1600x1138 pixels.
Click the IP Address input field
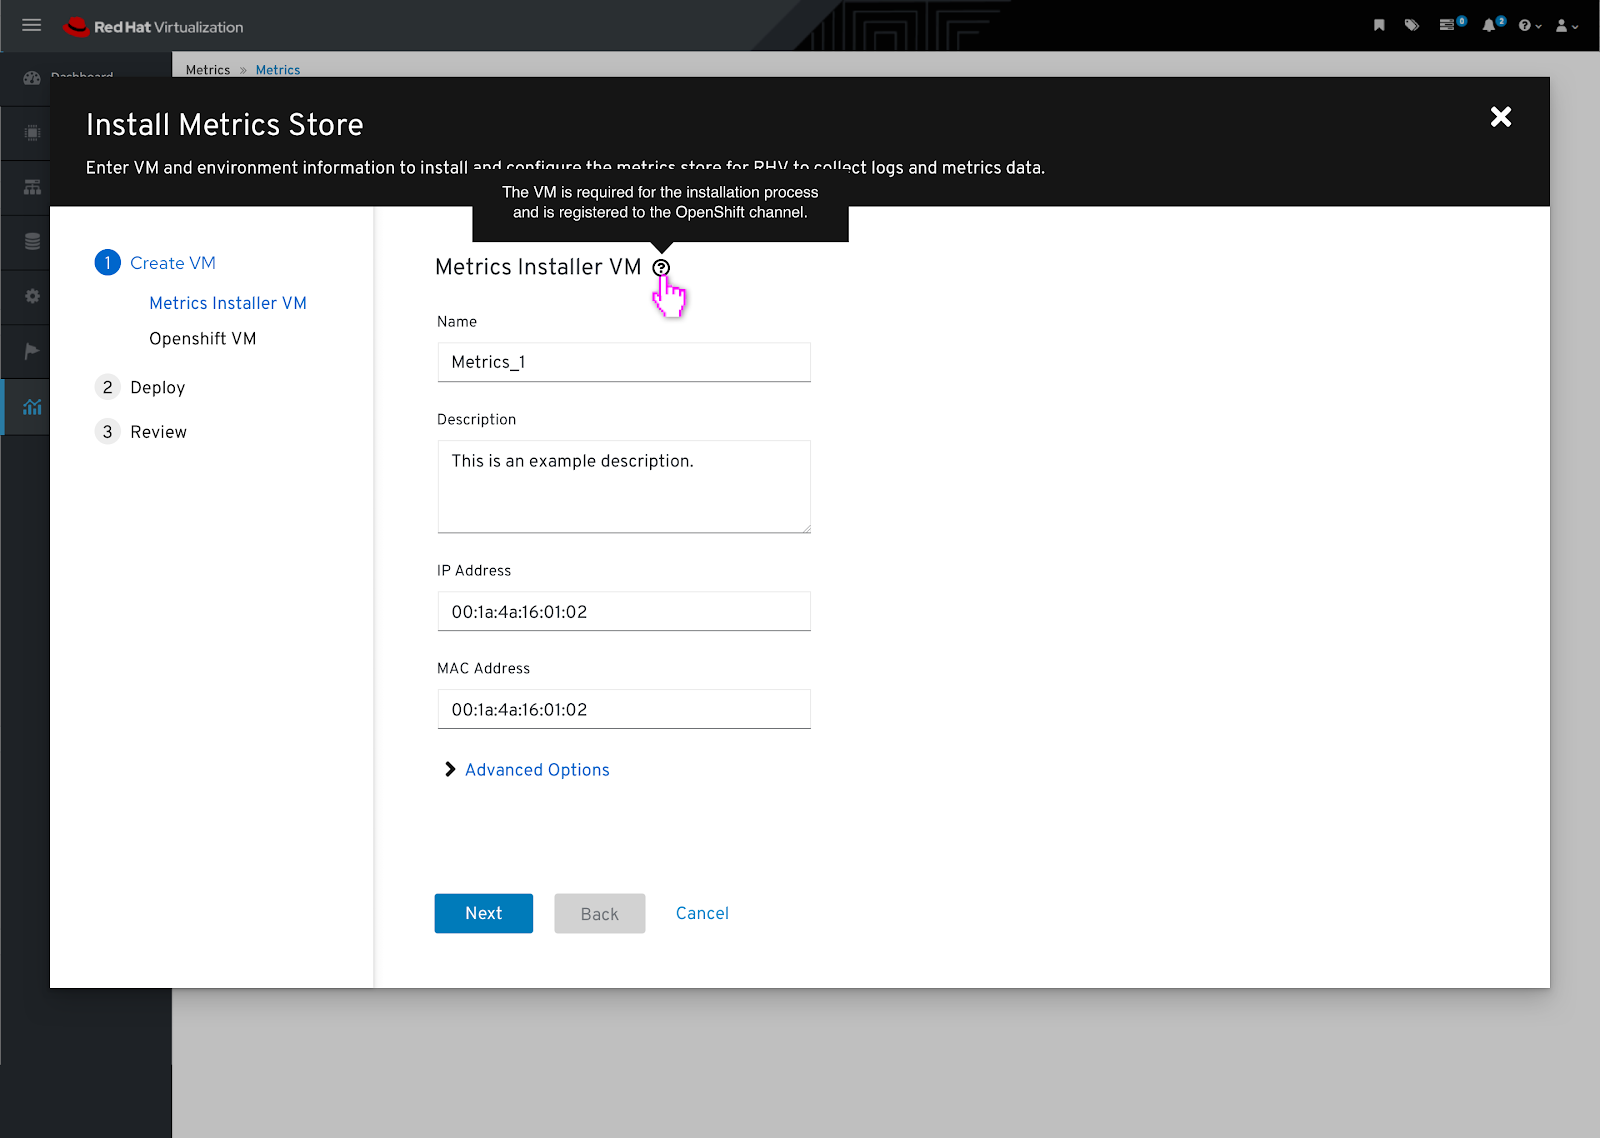pos(624,611)
